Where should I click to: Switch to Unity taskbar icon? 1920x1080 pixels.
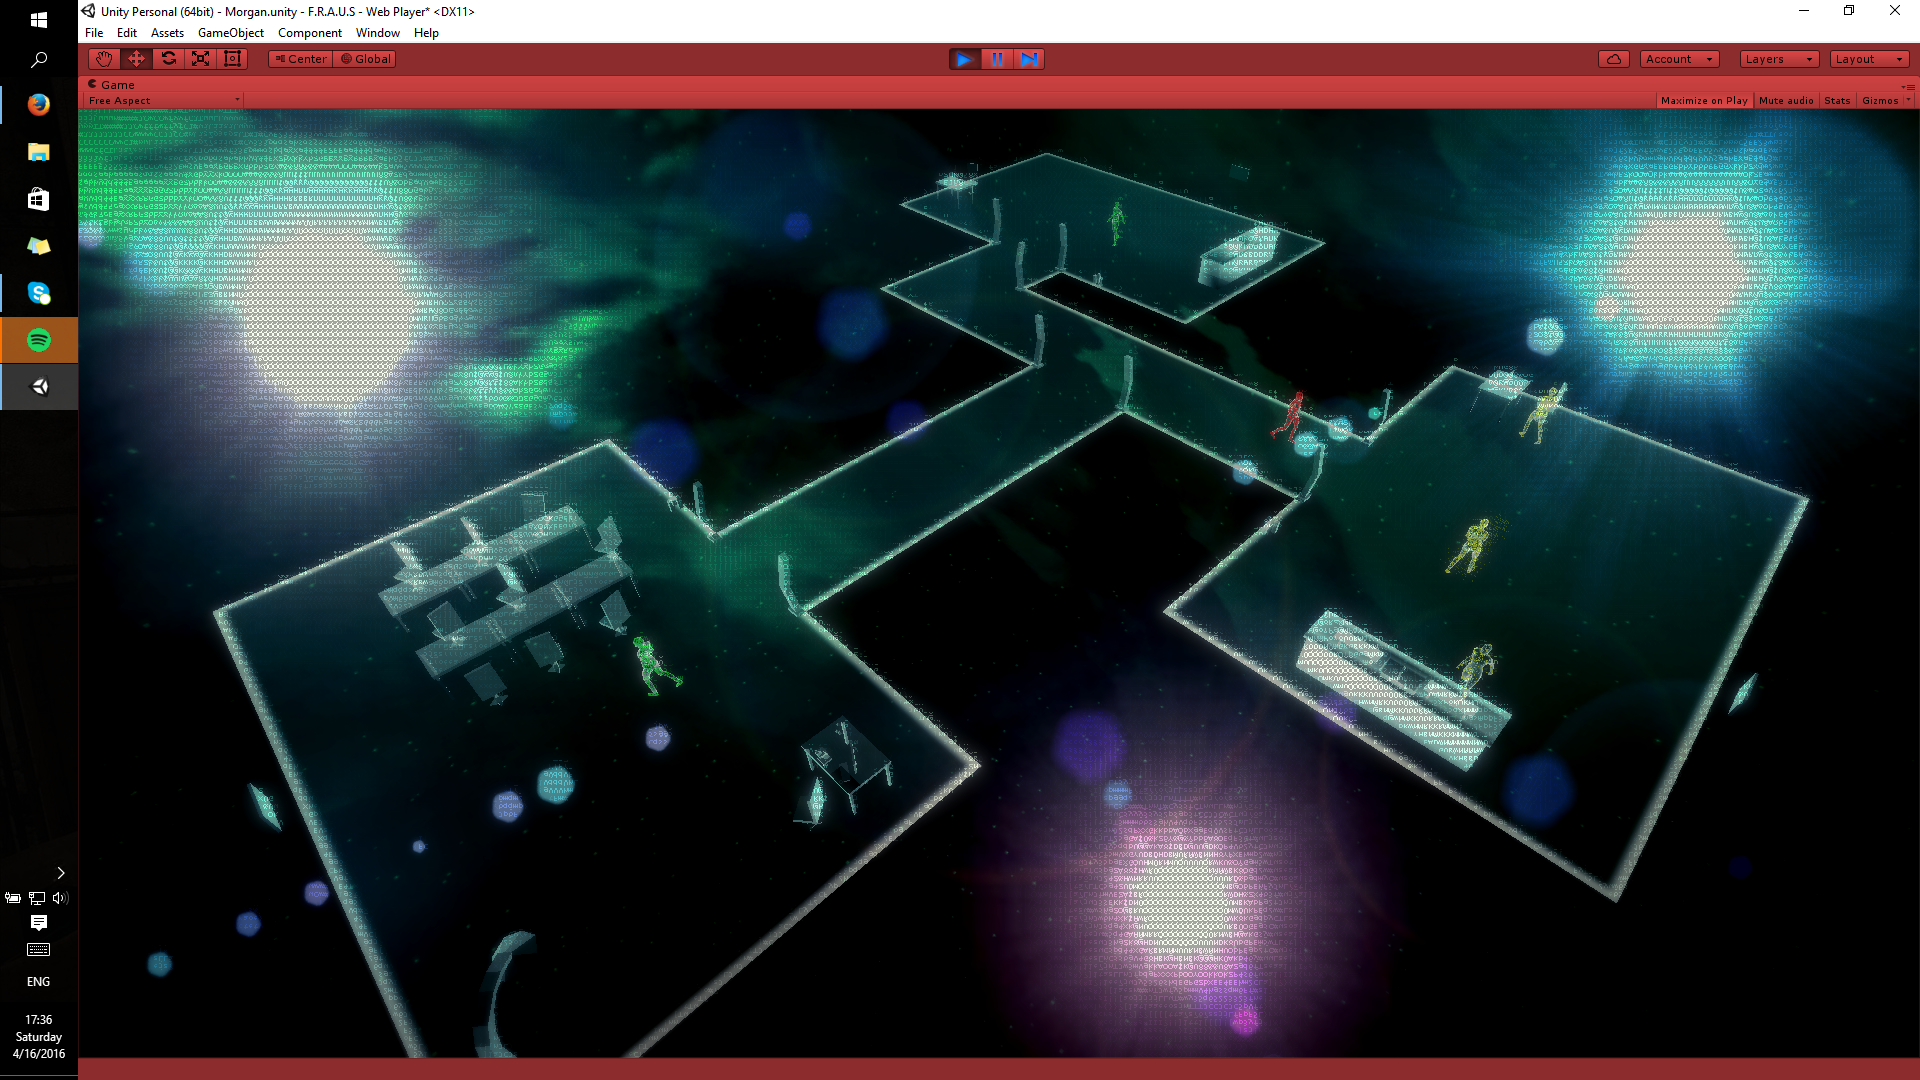[39, 387]
